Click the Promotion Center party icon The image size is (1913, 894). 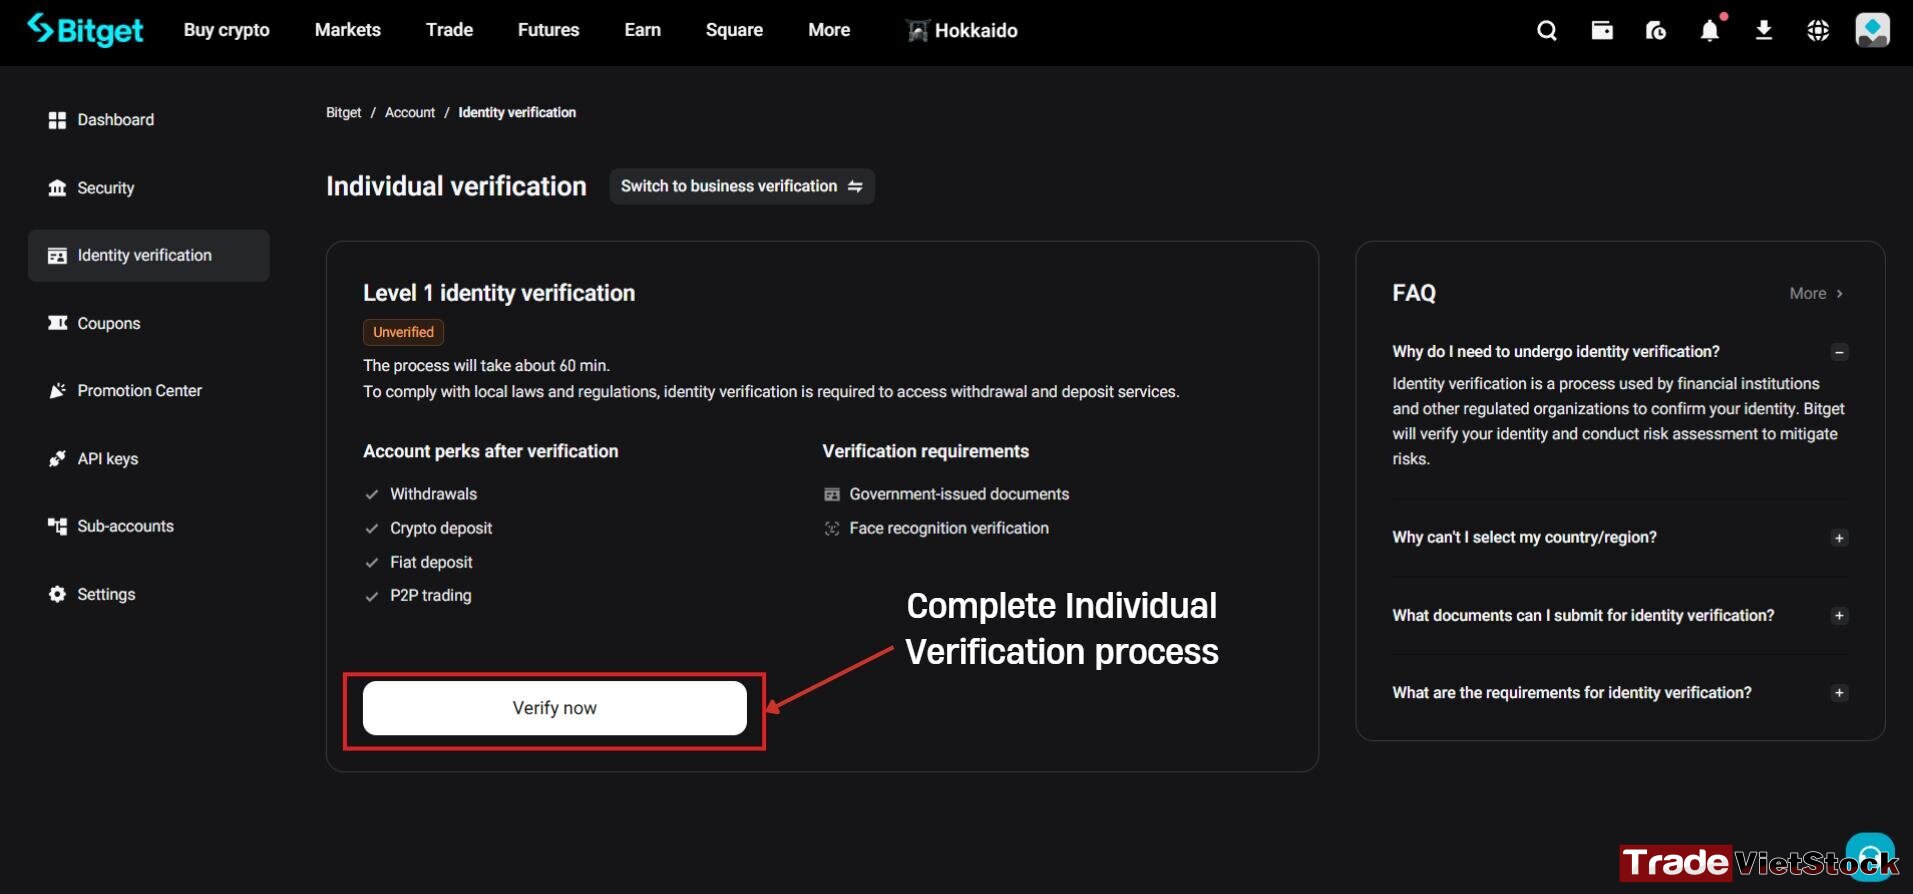(57, 391)
